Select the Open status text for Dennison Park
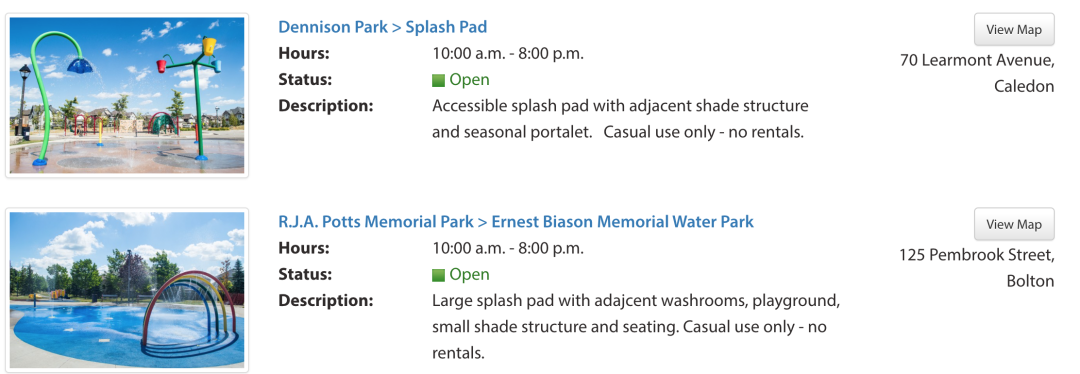 tap(469, 80)
